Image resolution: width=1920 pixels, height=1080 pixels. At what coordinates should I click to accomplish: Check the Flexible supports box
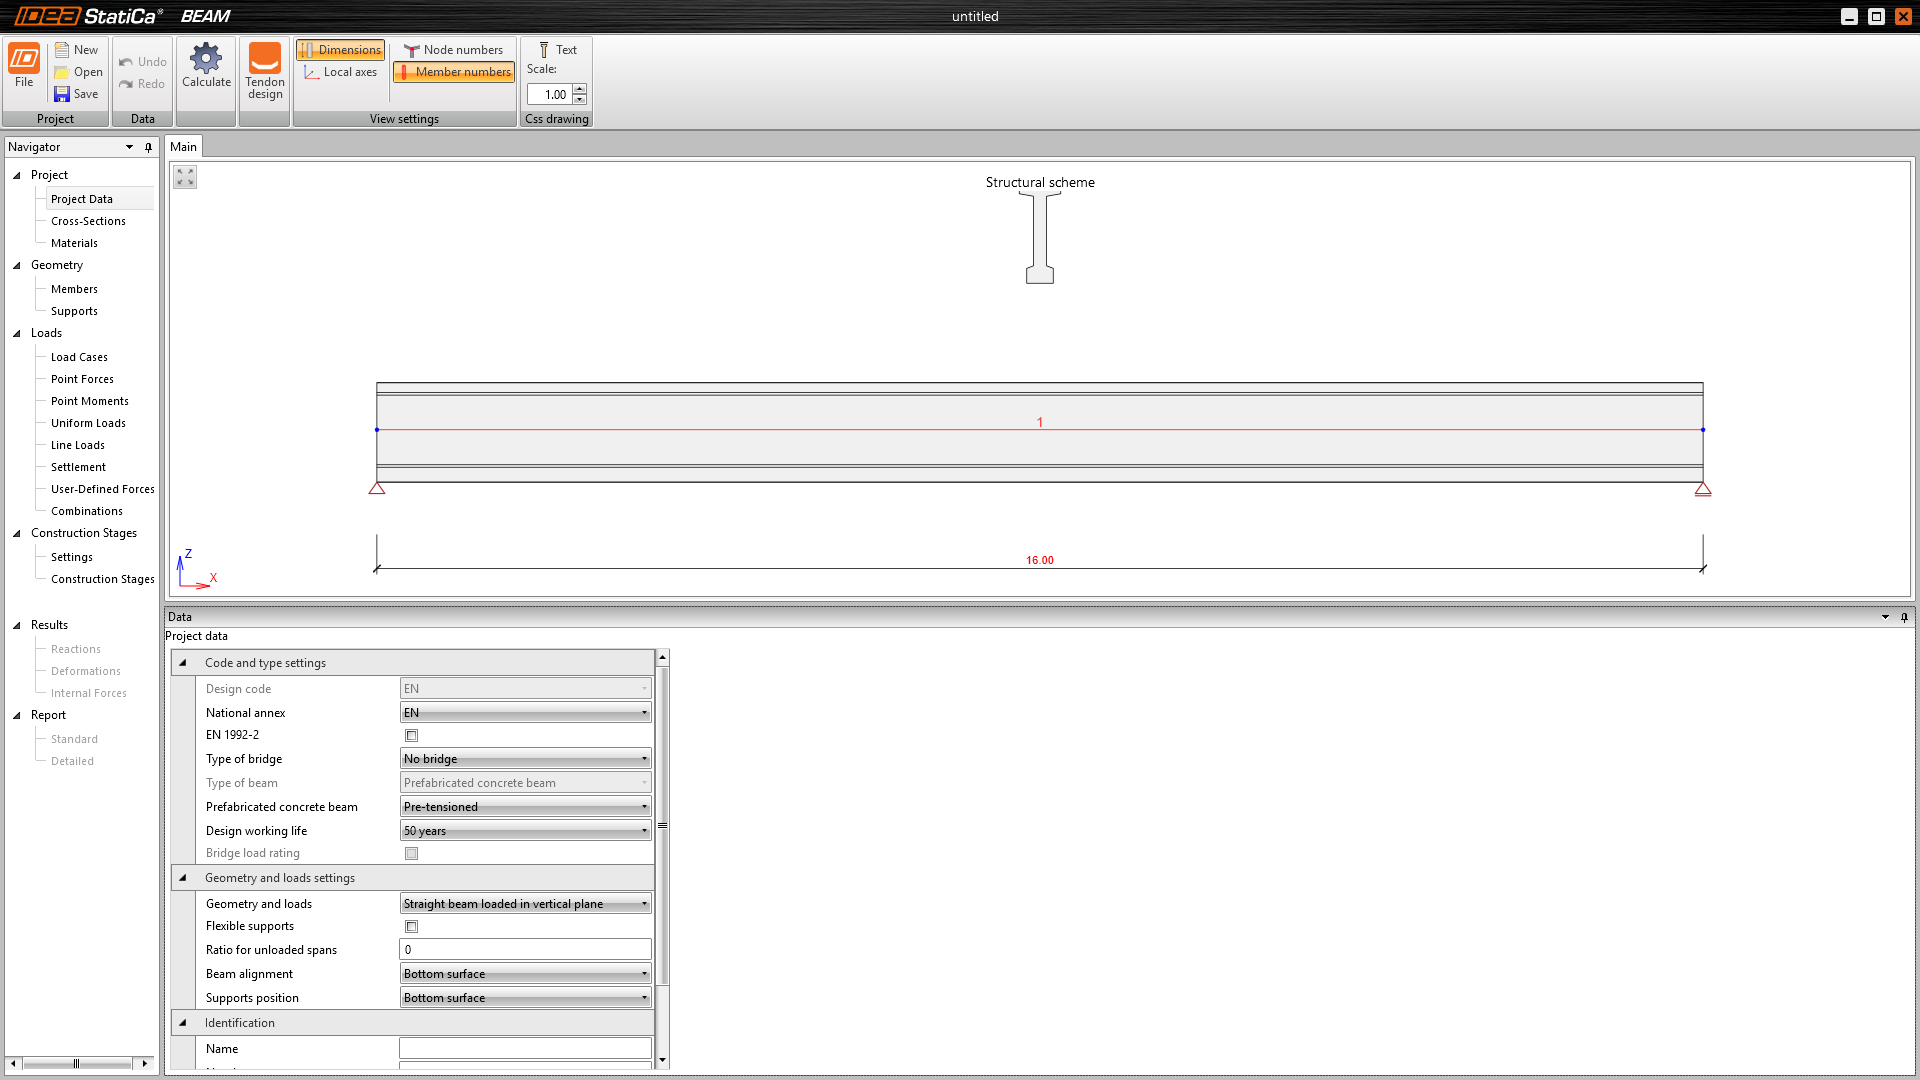point(411,927)
